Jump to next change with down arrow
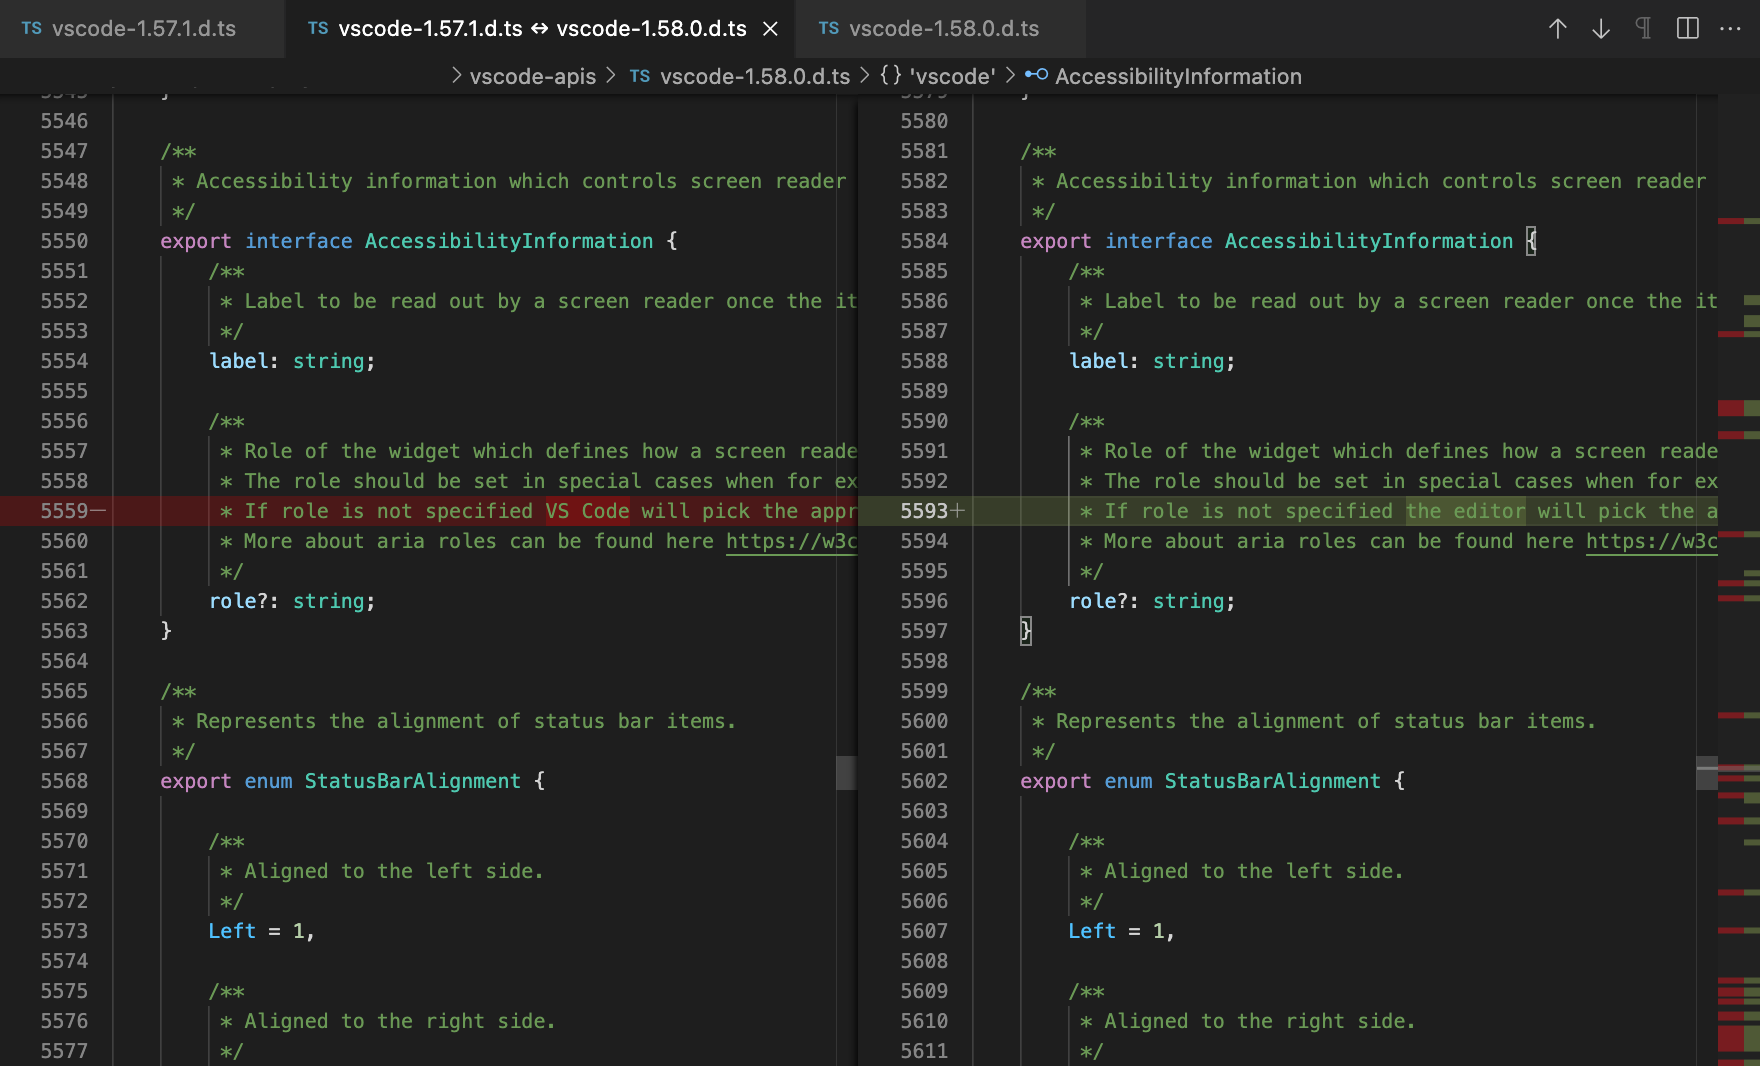This screenshot has height=1066, width=1760. pyautogui.click(x=1600, y=29)
